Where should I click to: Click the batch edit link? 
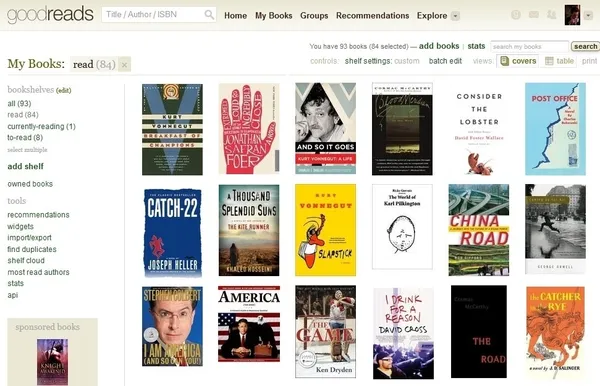click(445, 61)
